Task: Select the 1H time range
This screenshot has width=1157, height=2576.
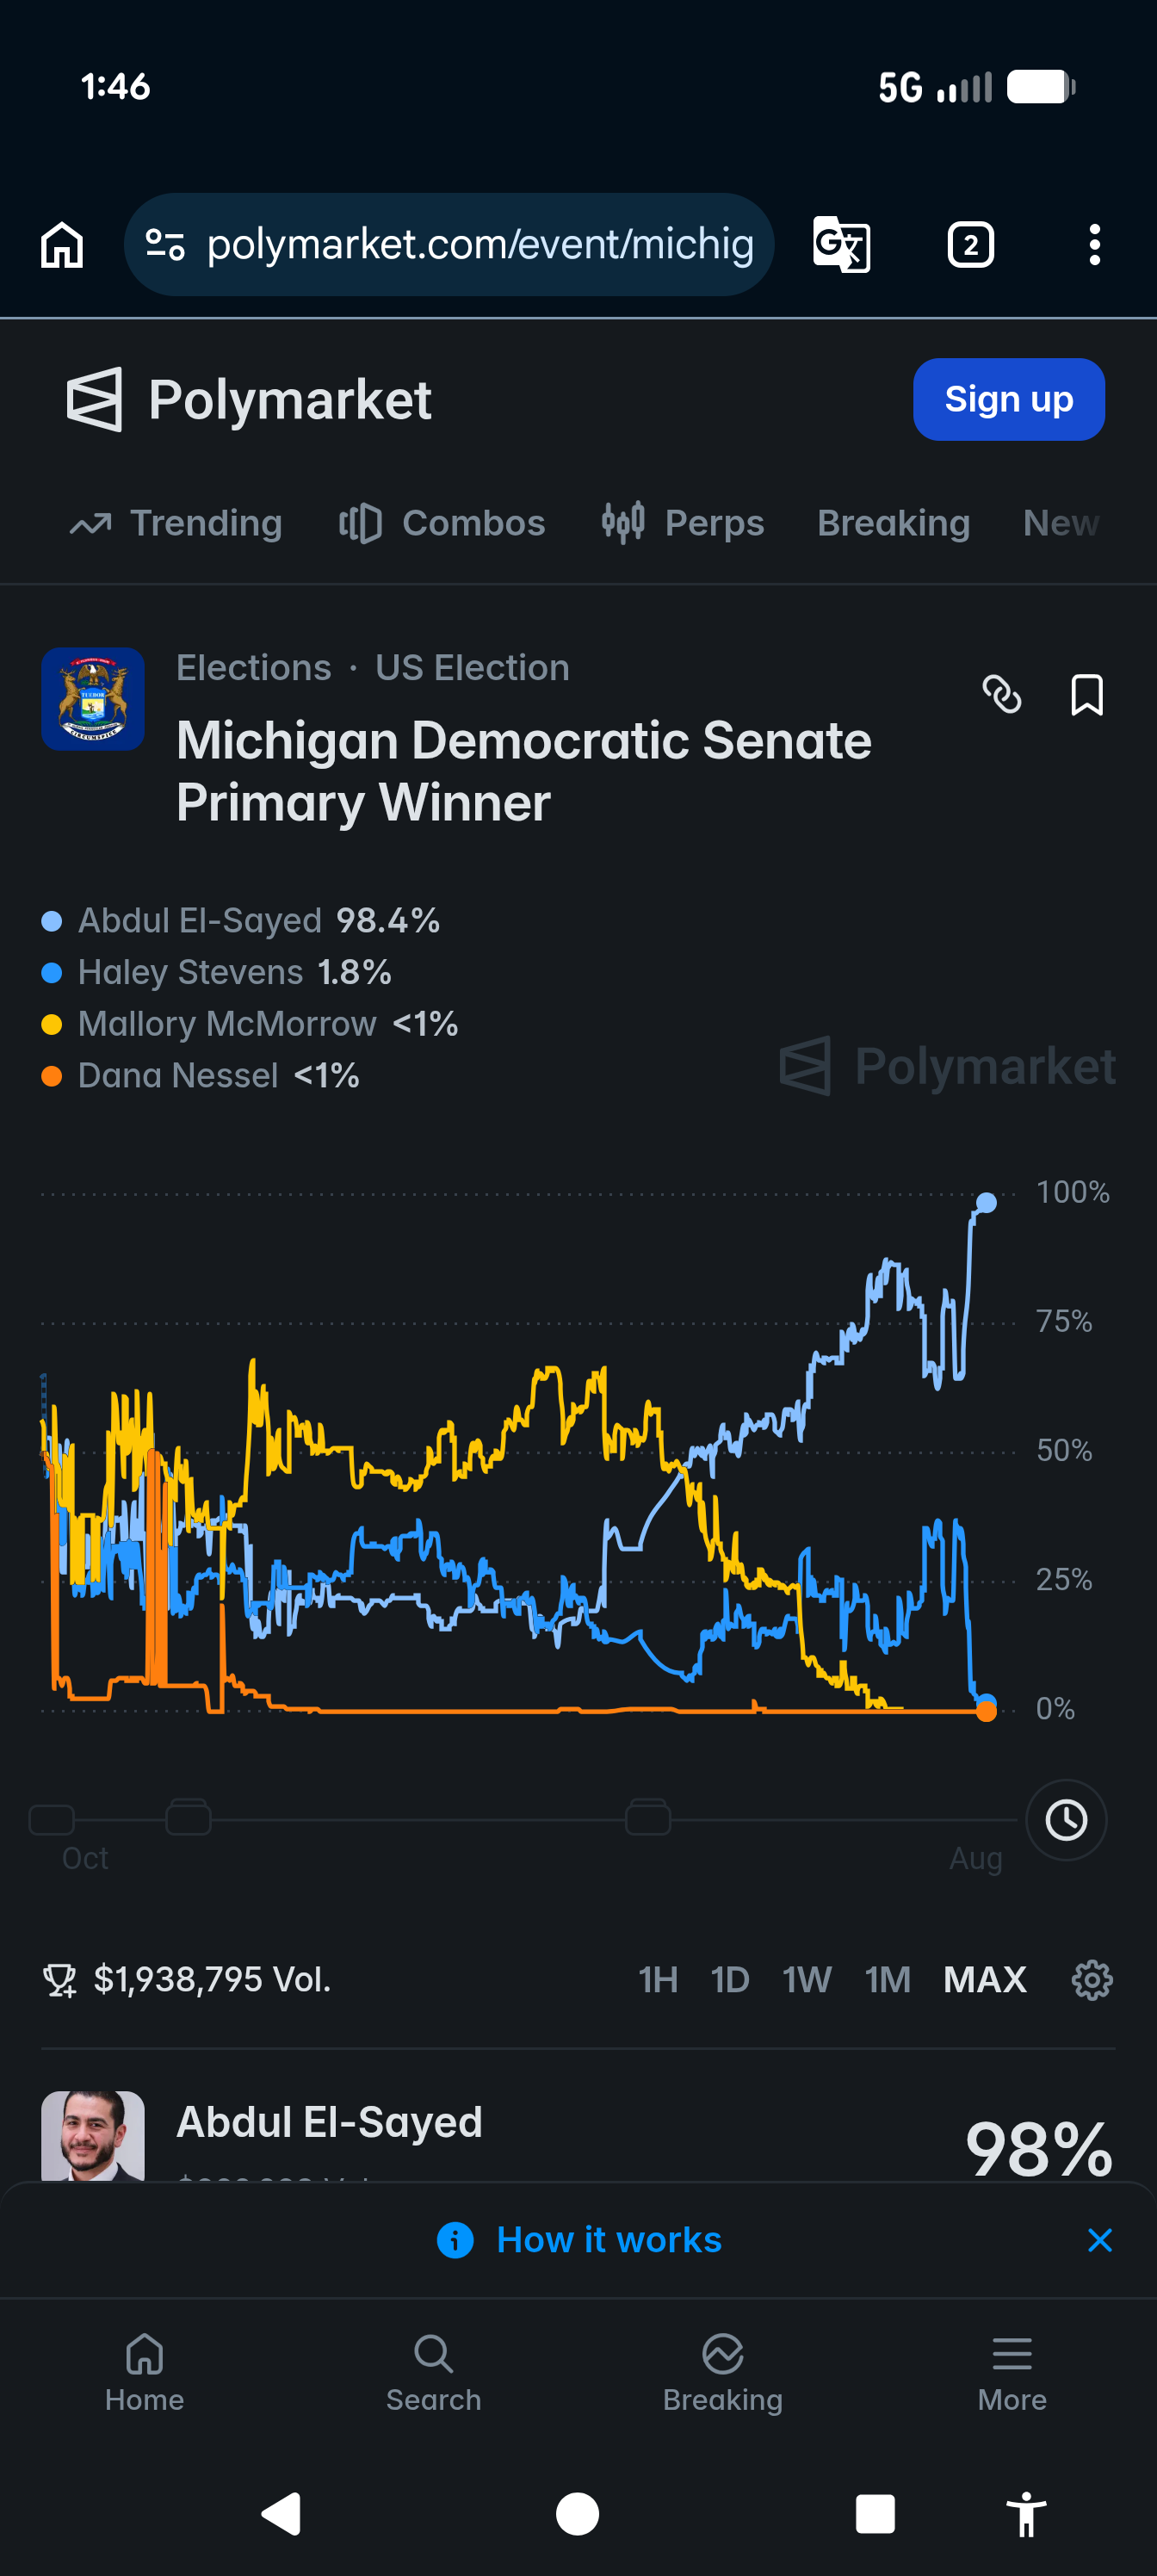Action: click(x=658, y=1979)
